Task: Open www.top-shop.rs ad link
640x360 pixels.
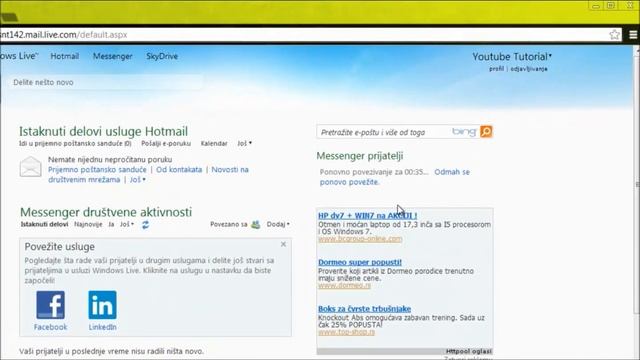Action: click(346, 332)
